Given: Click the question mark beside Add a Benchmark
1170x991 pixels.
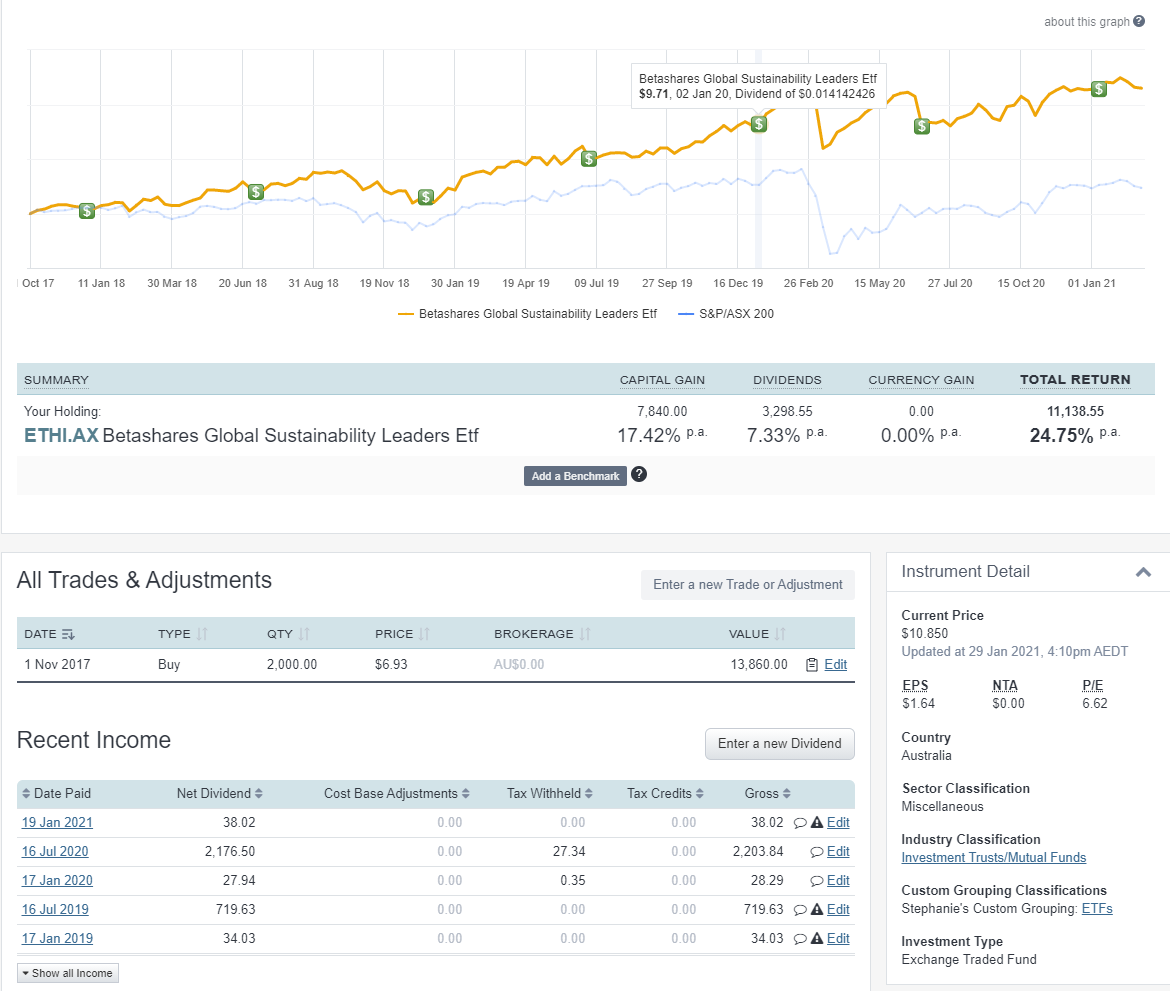Looking at the screenshot, I should point(639,475).
